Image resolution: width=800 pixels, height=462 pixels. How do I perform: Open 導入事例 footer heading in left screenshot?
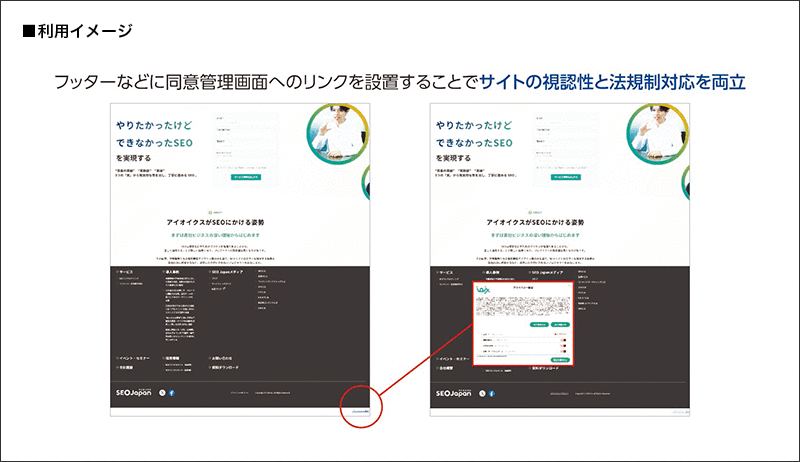171,272
